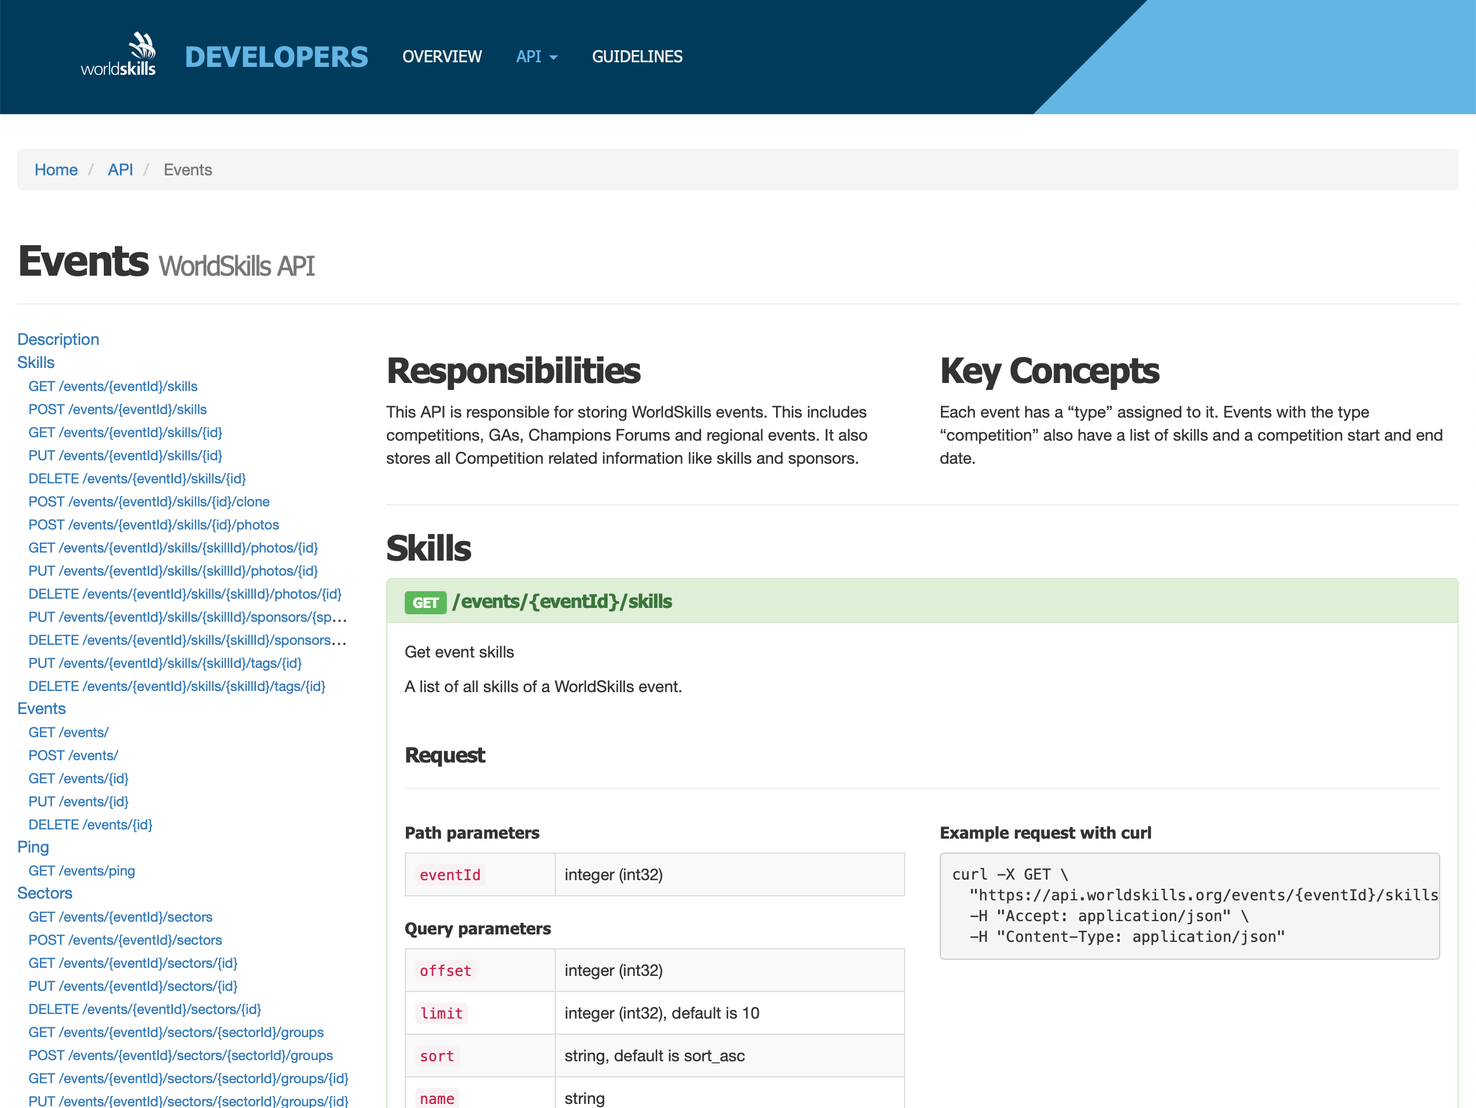Click the Key Concepts heading
The height and width of the screenshot is (1108, 1476).
pyautogui.click(x=1049, y=371)
